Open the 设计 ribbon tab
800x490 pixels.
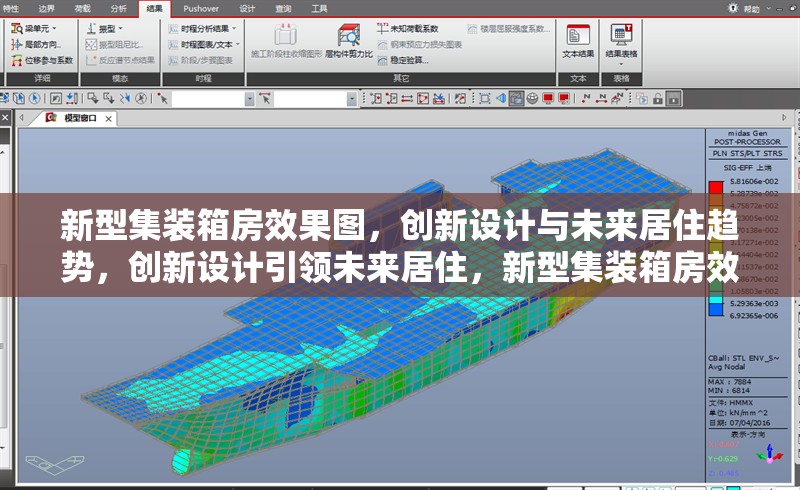247,7
